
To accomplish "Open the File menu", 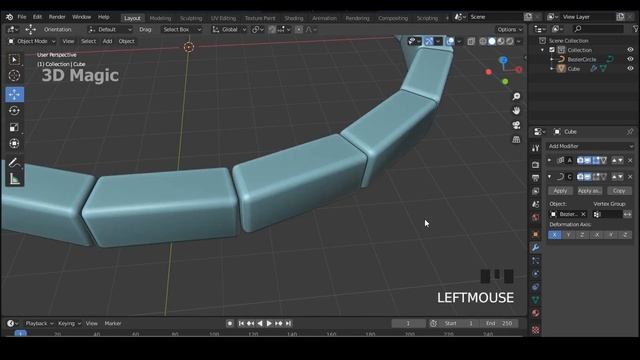I will coord(22,17).
